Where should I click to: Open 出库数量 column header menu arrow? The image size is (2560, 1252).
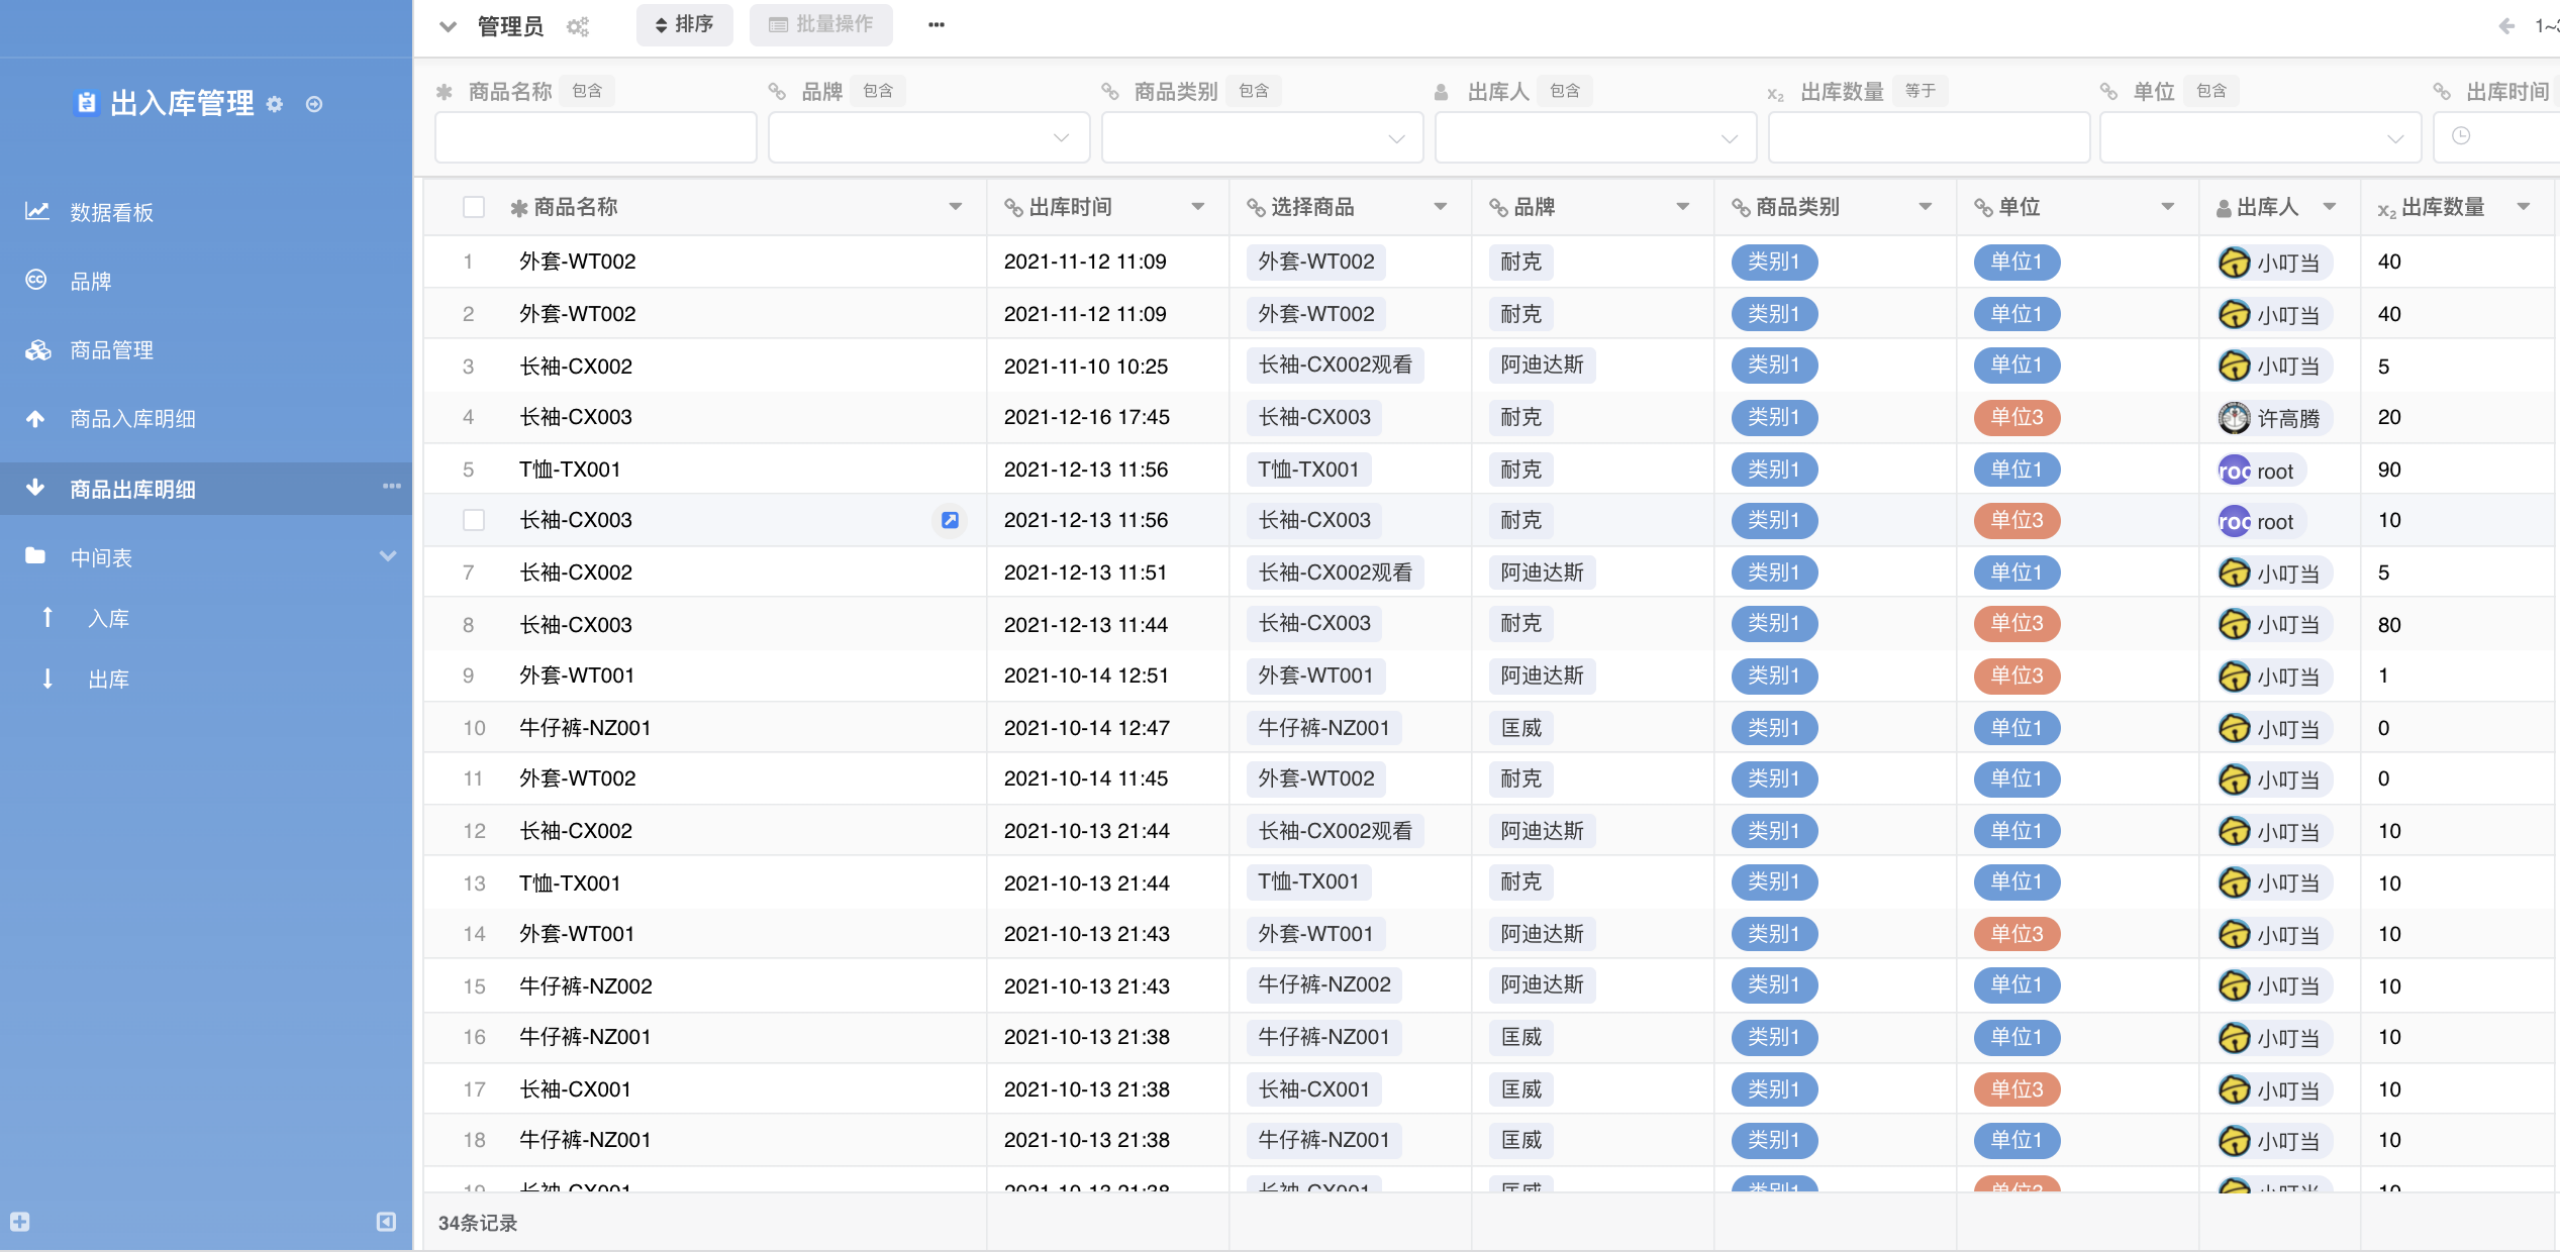(2524, 207)
